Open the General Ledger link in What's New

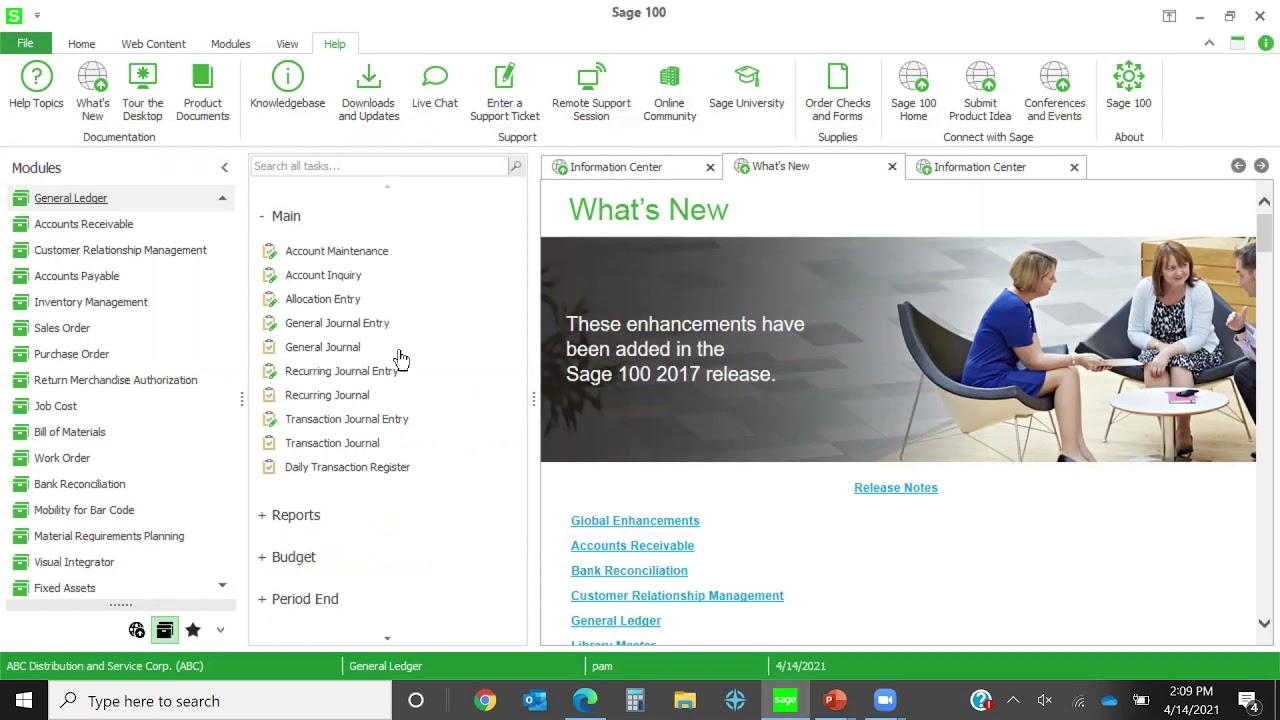click(616, 621)
